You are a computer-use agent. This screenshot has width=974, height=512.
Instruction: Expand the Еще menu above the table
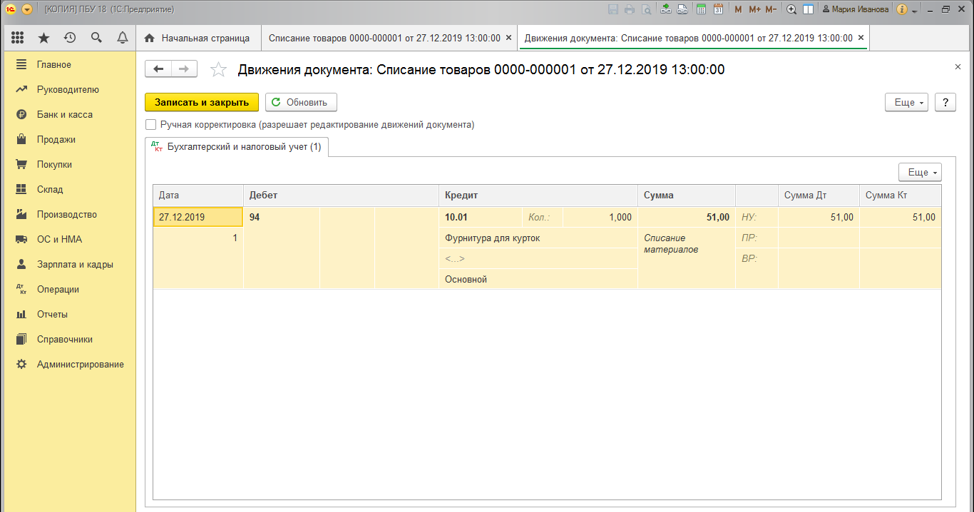[x=919, y=172]
